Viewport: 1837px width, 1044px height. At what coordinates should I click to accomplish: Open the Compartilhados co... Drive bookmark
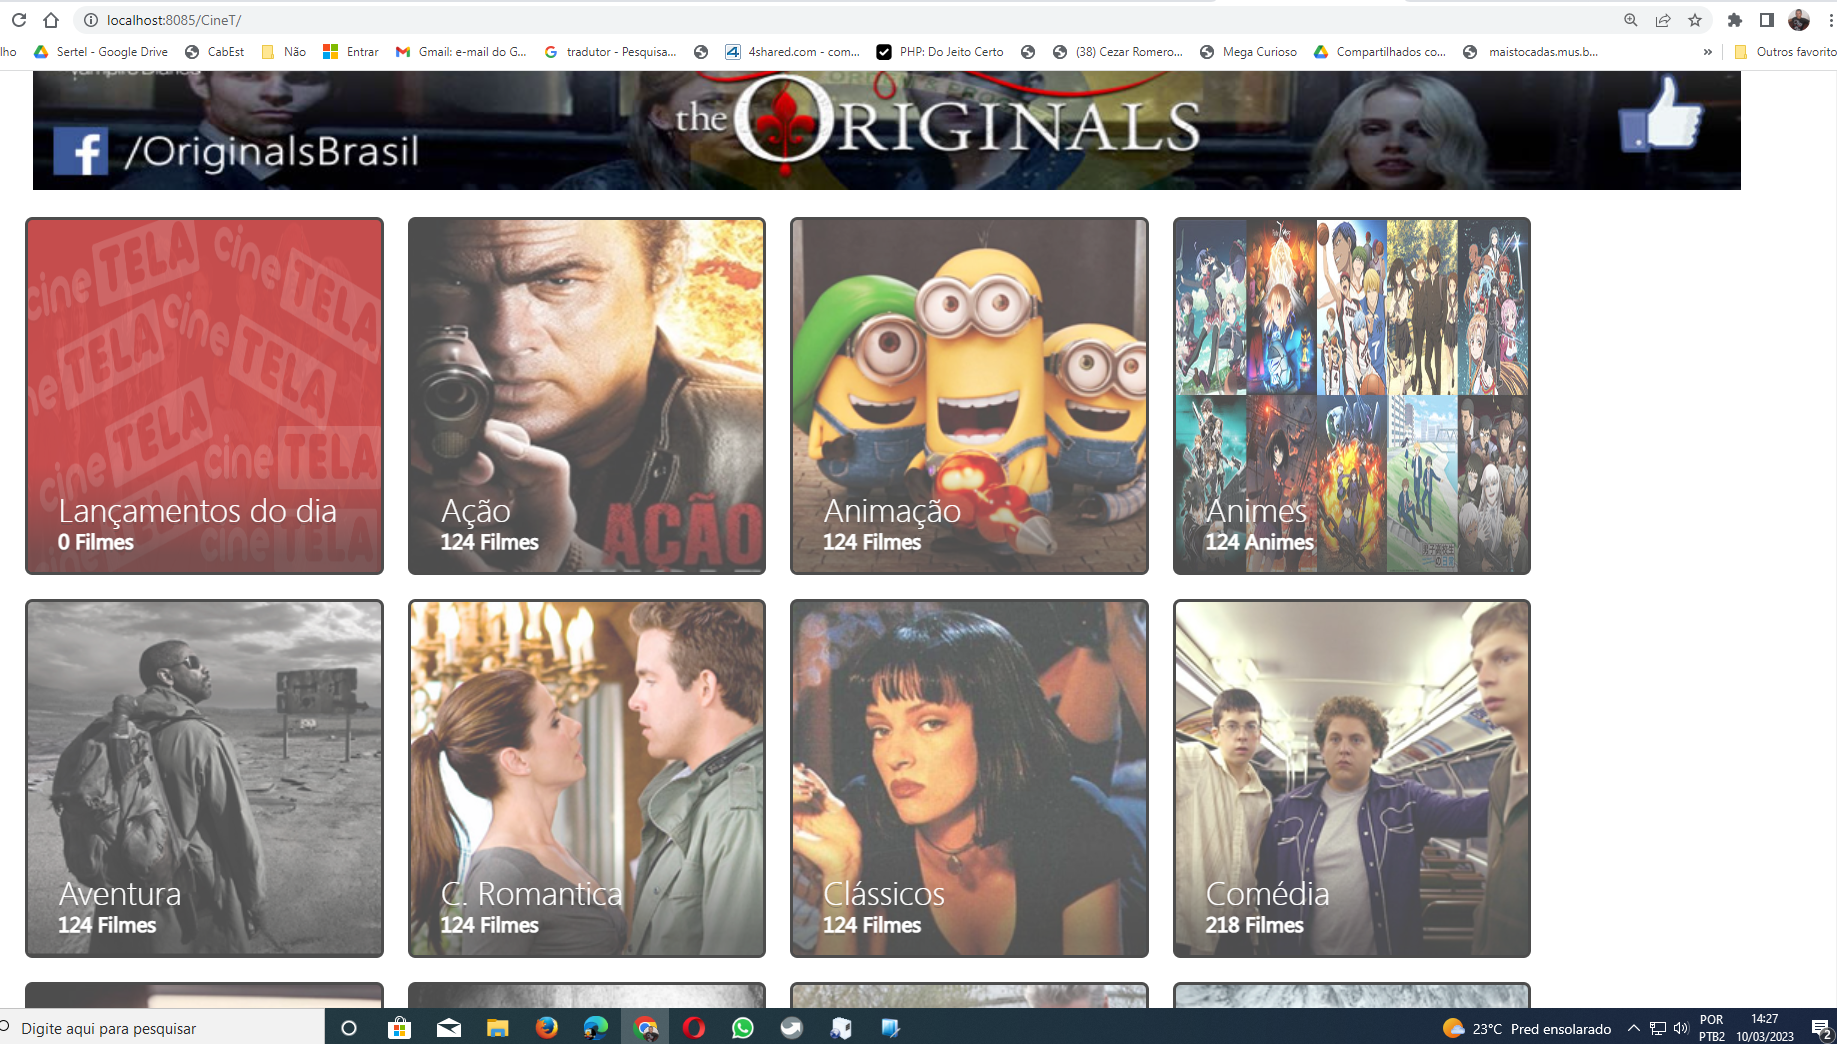click(x=1380, y=52)
